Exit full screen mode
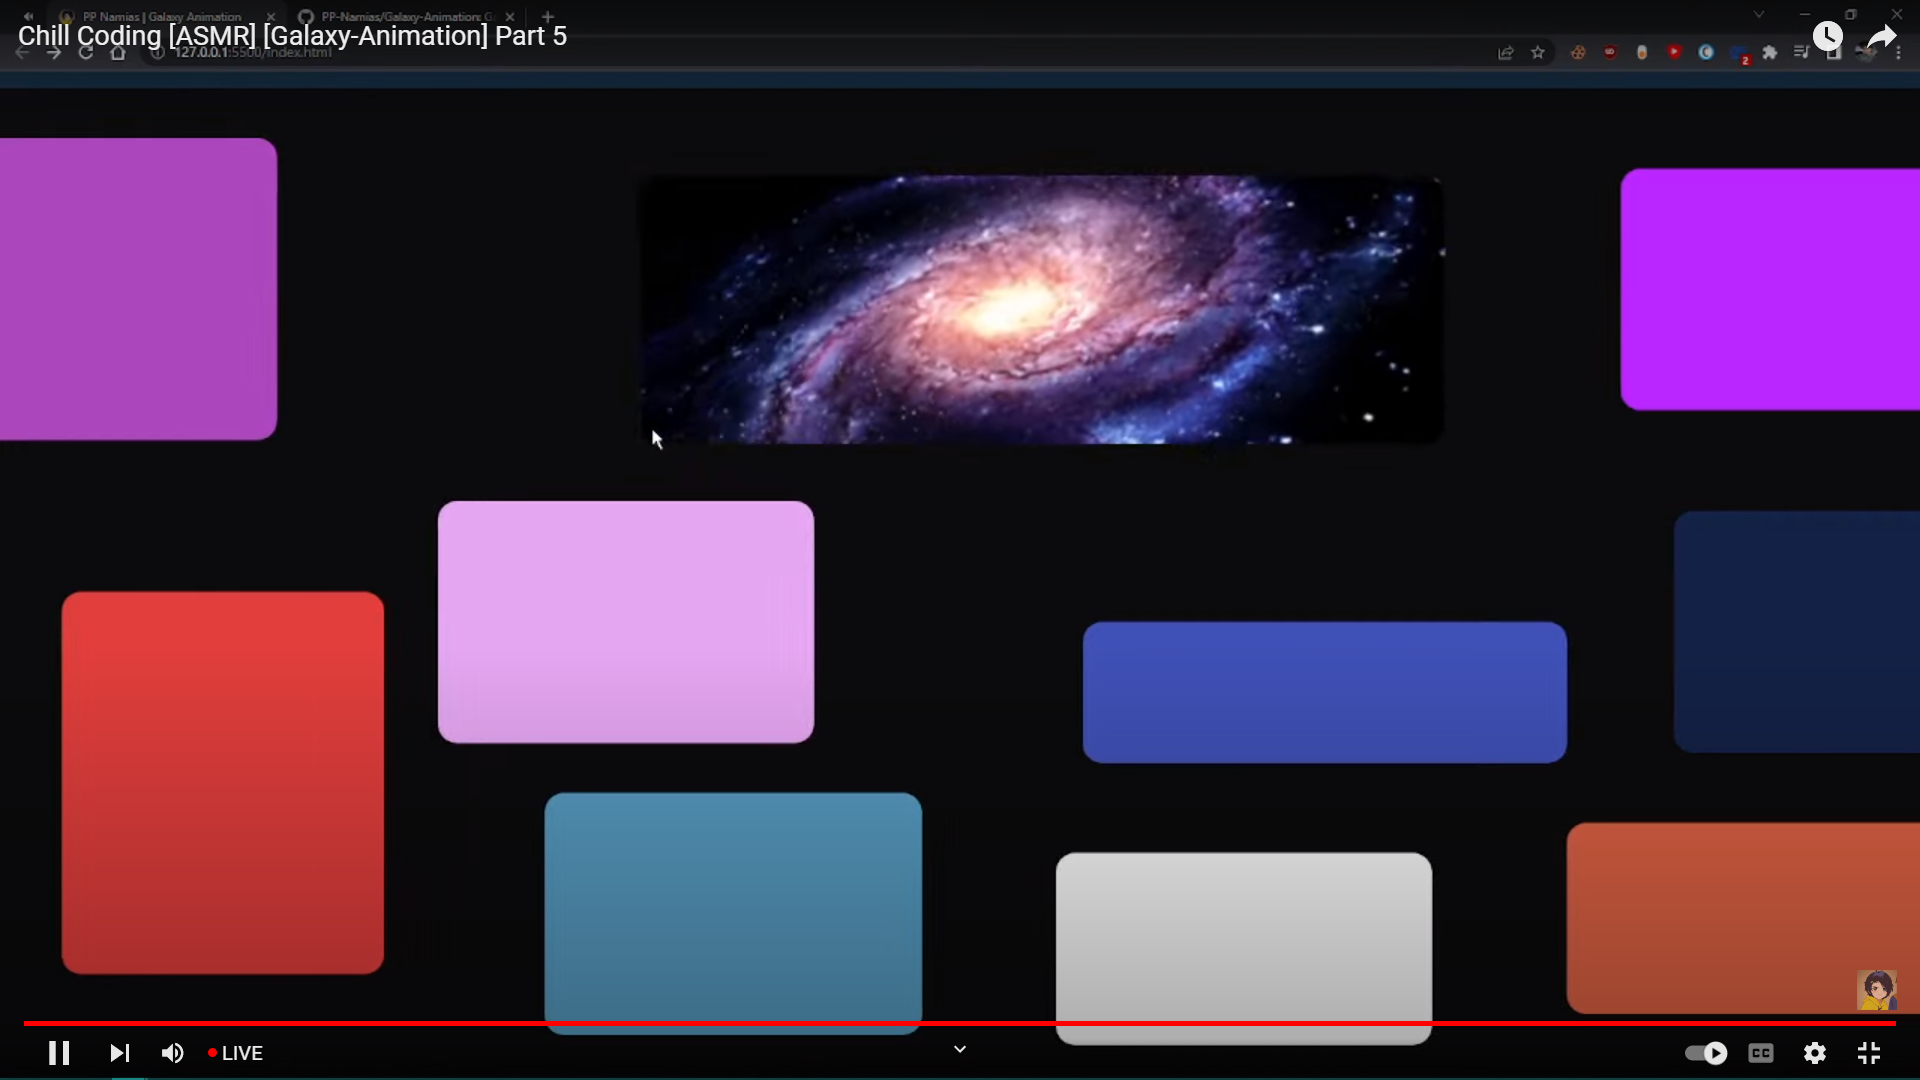This screenshot has height=1080, width=1920. pyautogui.click(x=1869, y=1053)
